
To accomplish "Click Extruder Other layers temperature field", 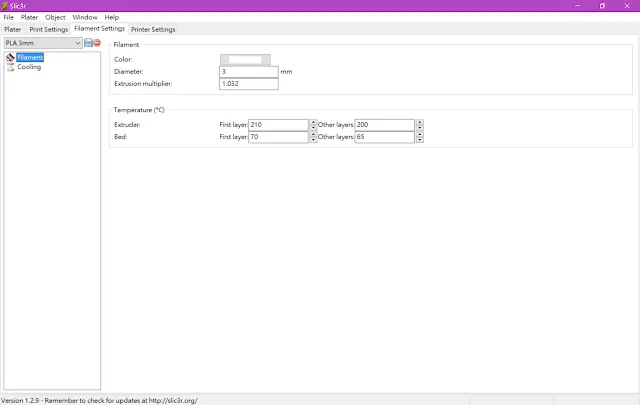I will pos(384,125).
